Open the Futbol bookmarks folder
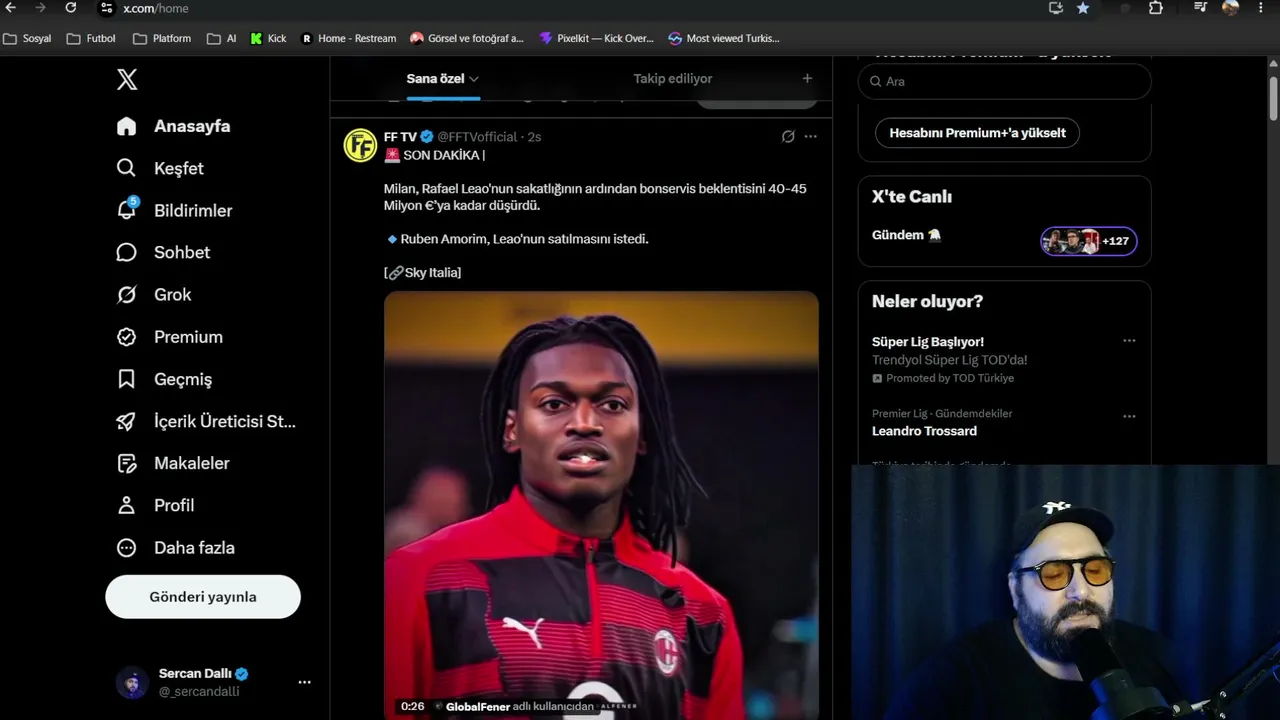Screen dimensions: 1280x720 pyautogui.click(x=91, y=38)
